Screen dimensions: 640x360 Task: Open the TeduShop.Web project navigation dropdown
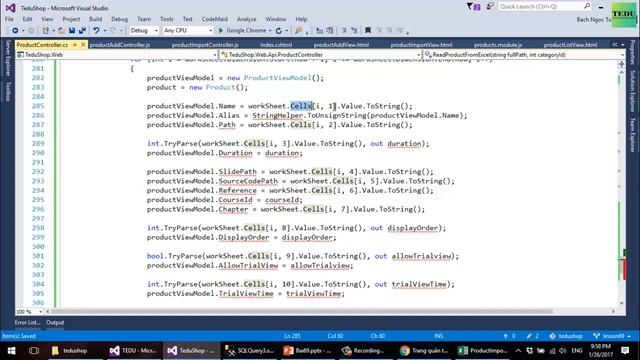[117, 55]
